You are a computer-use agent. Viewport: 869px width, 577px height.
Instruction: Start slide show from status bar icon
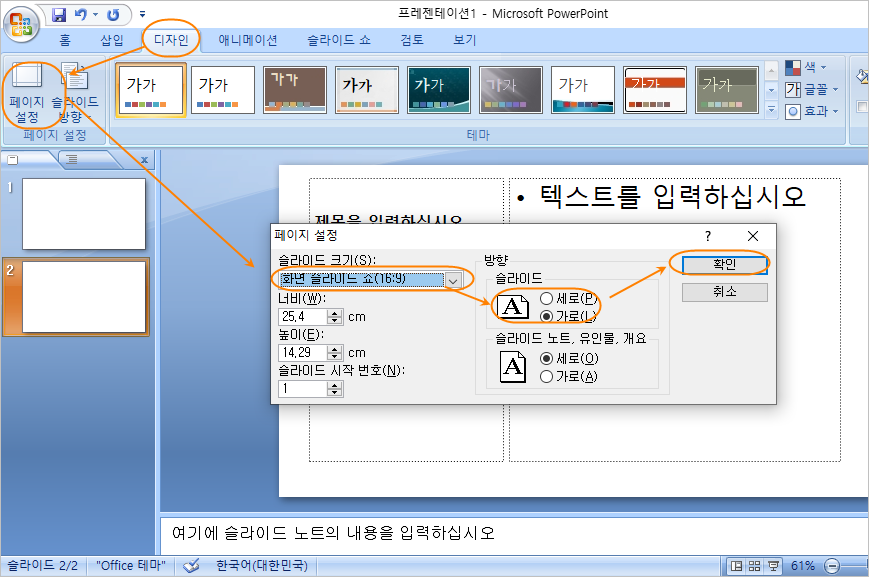773,566
